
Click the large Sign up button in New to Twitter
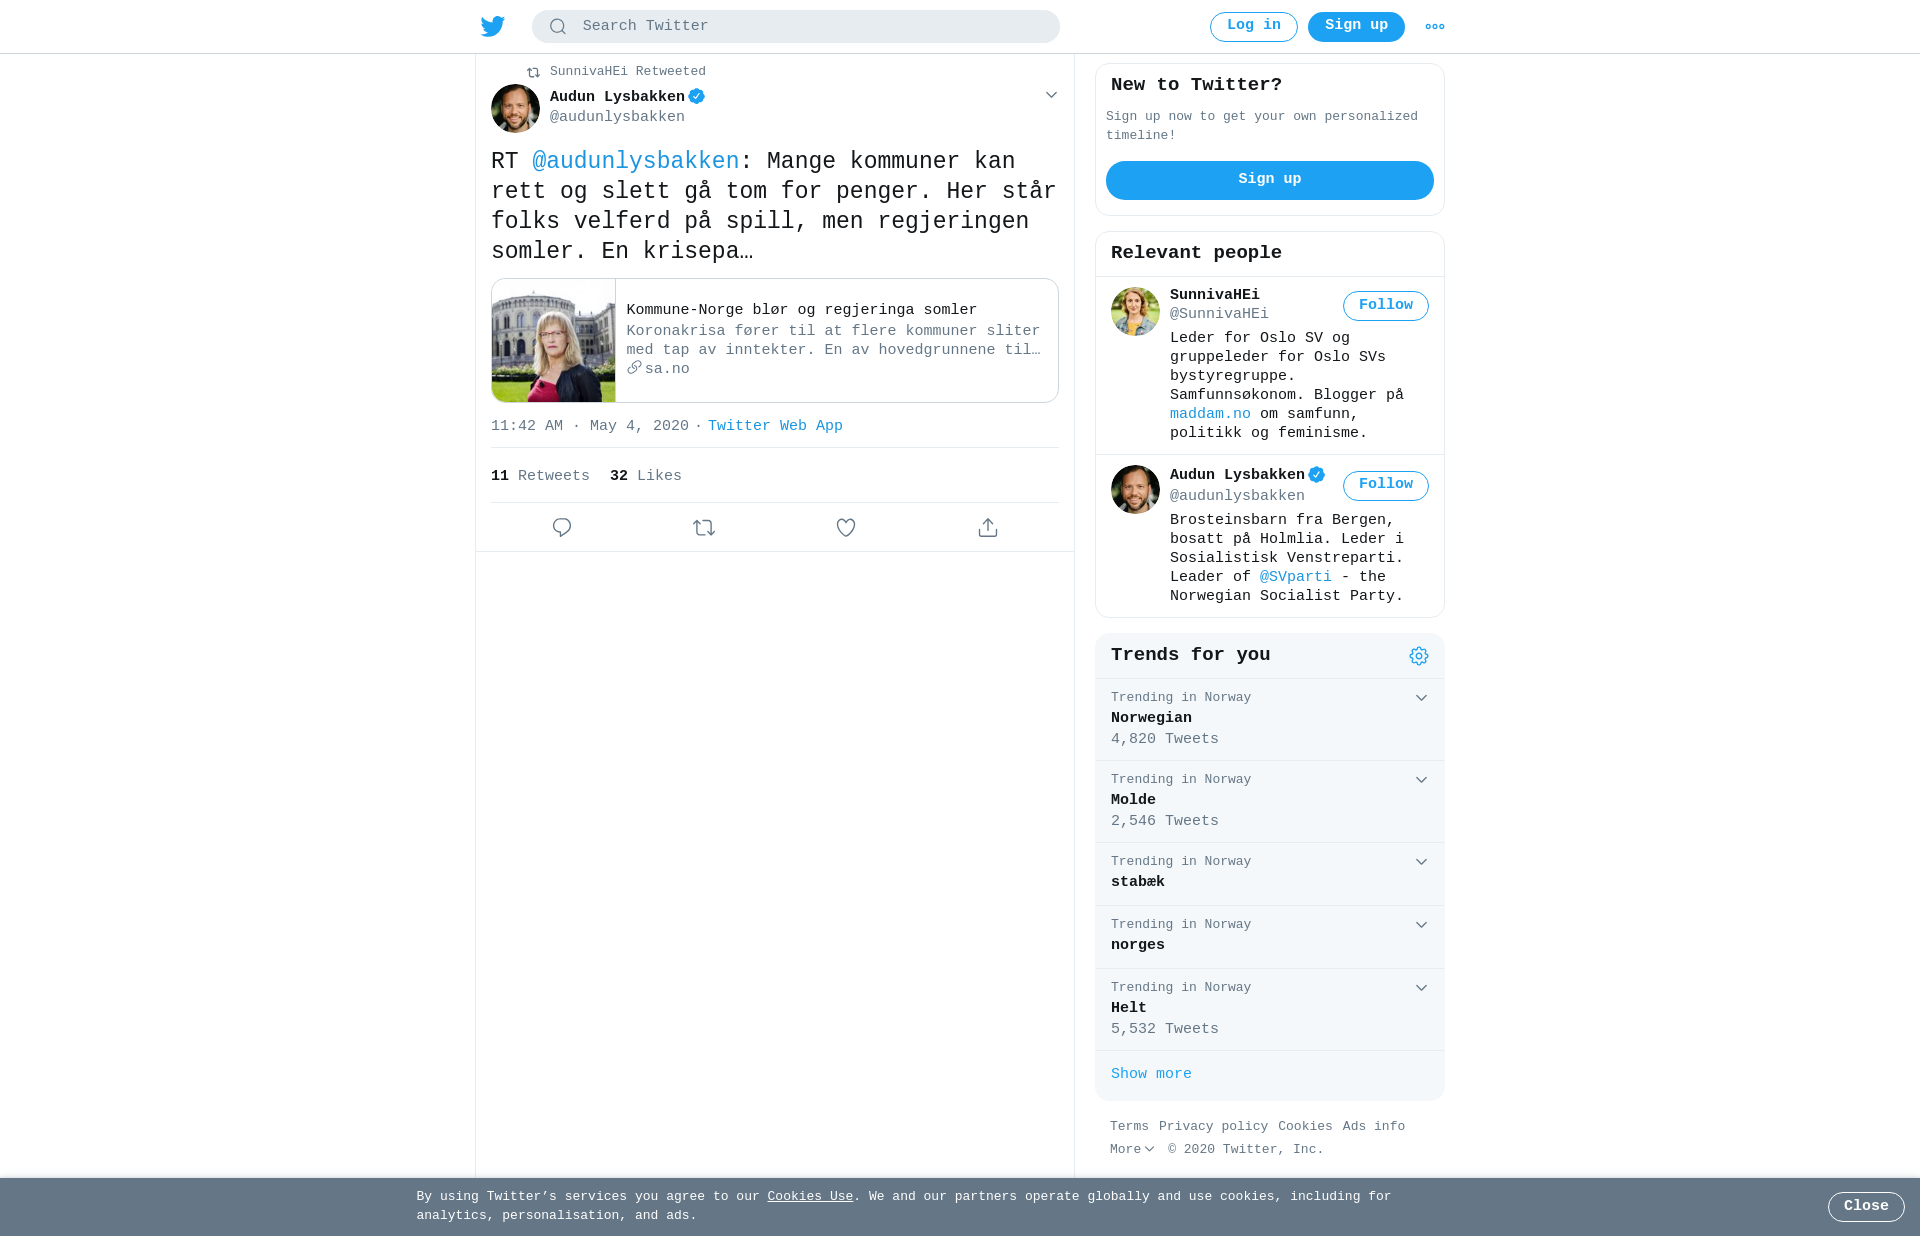click(x=1270, y=180)
